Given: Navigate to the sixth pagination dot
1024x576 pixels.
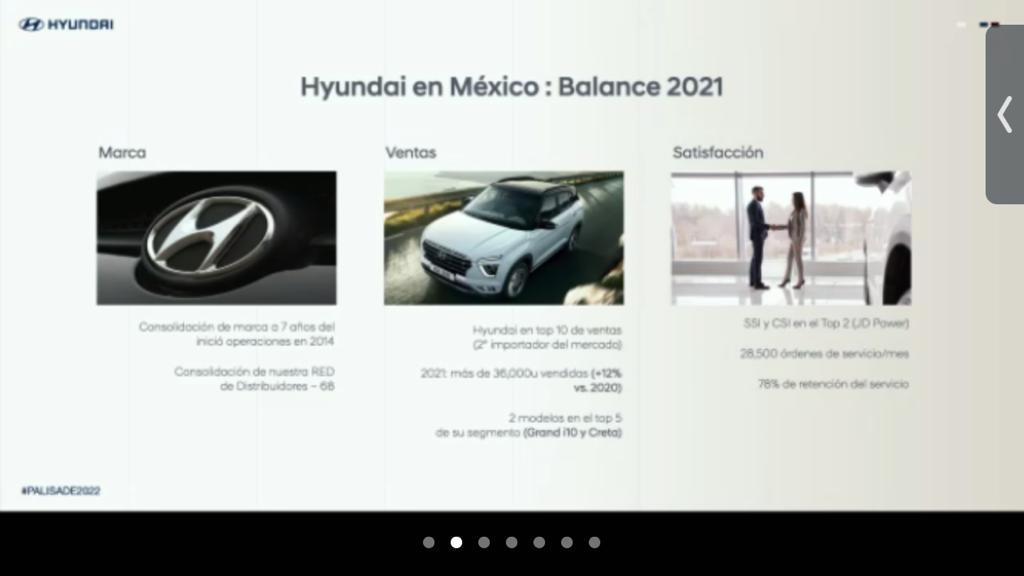Looking at the screenshot, I should point(567,542).
